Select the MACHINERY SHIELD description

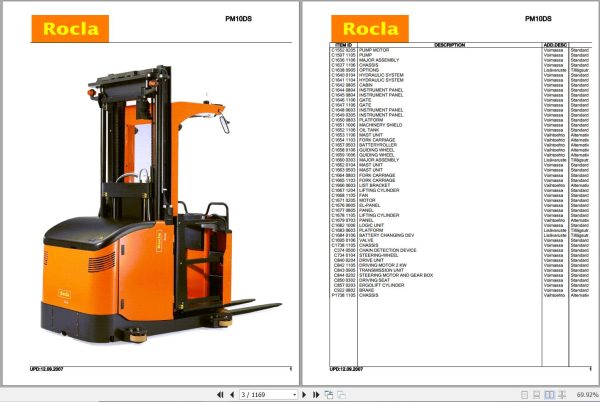(381, 125)
